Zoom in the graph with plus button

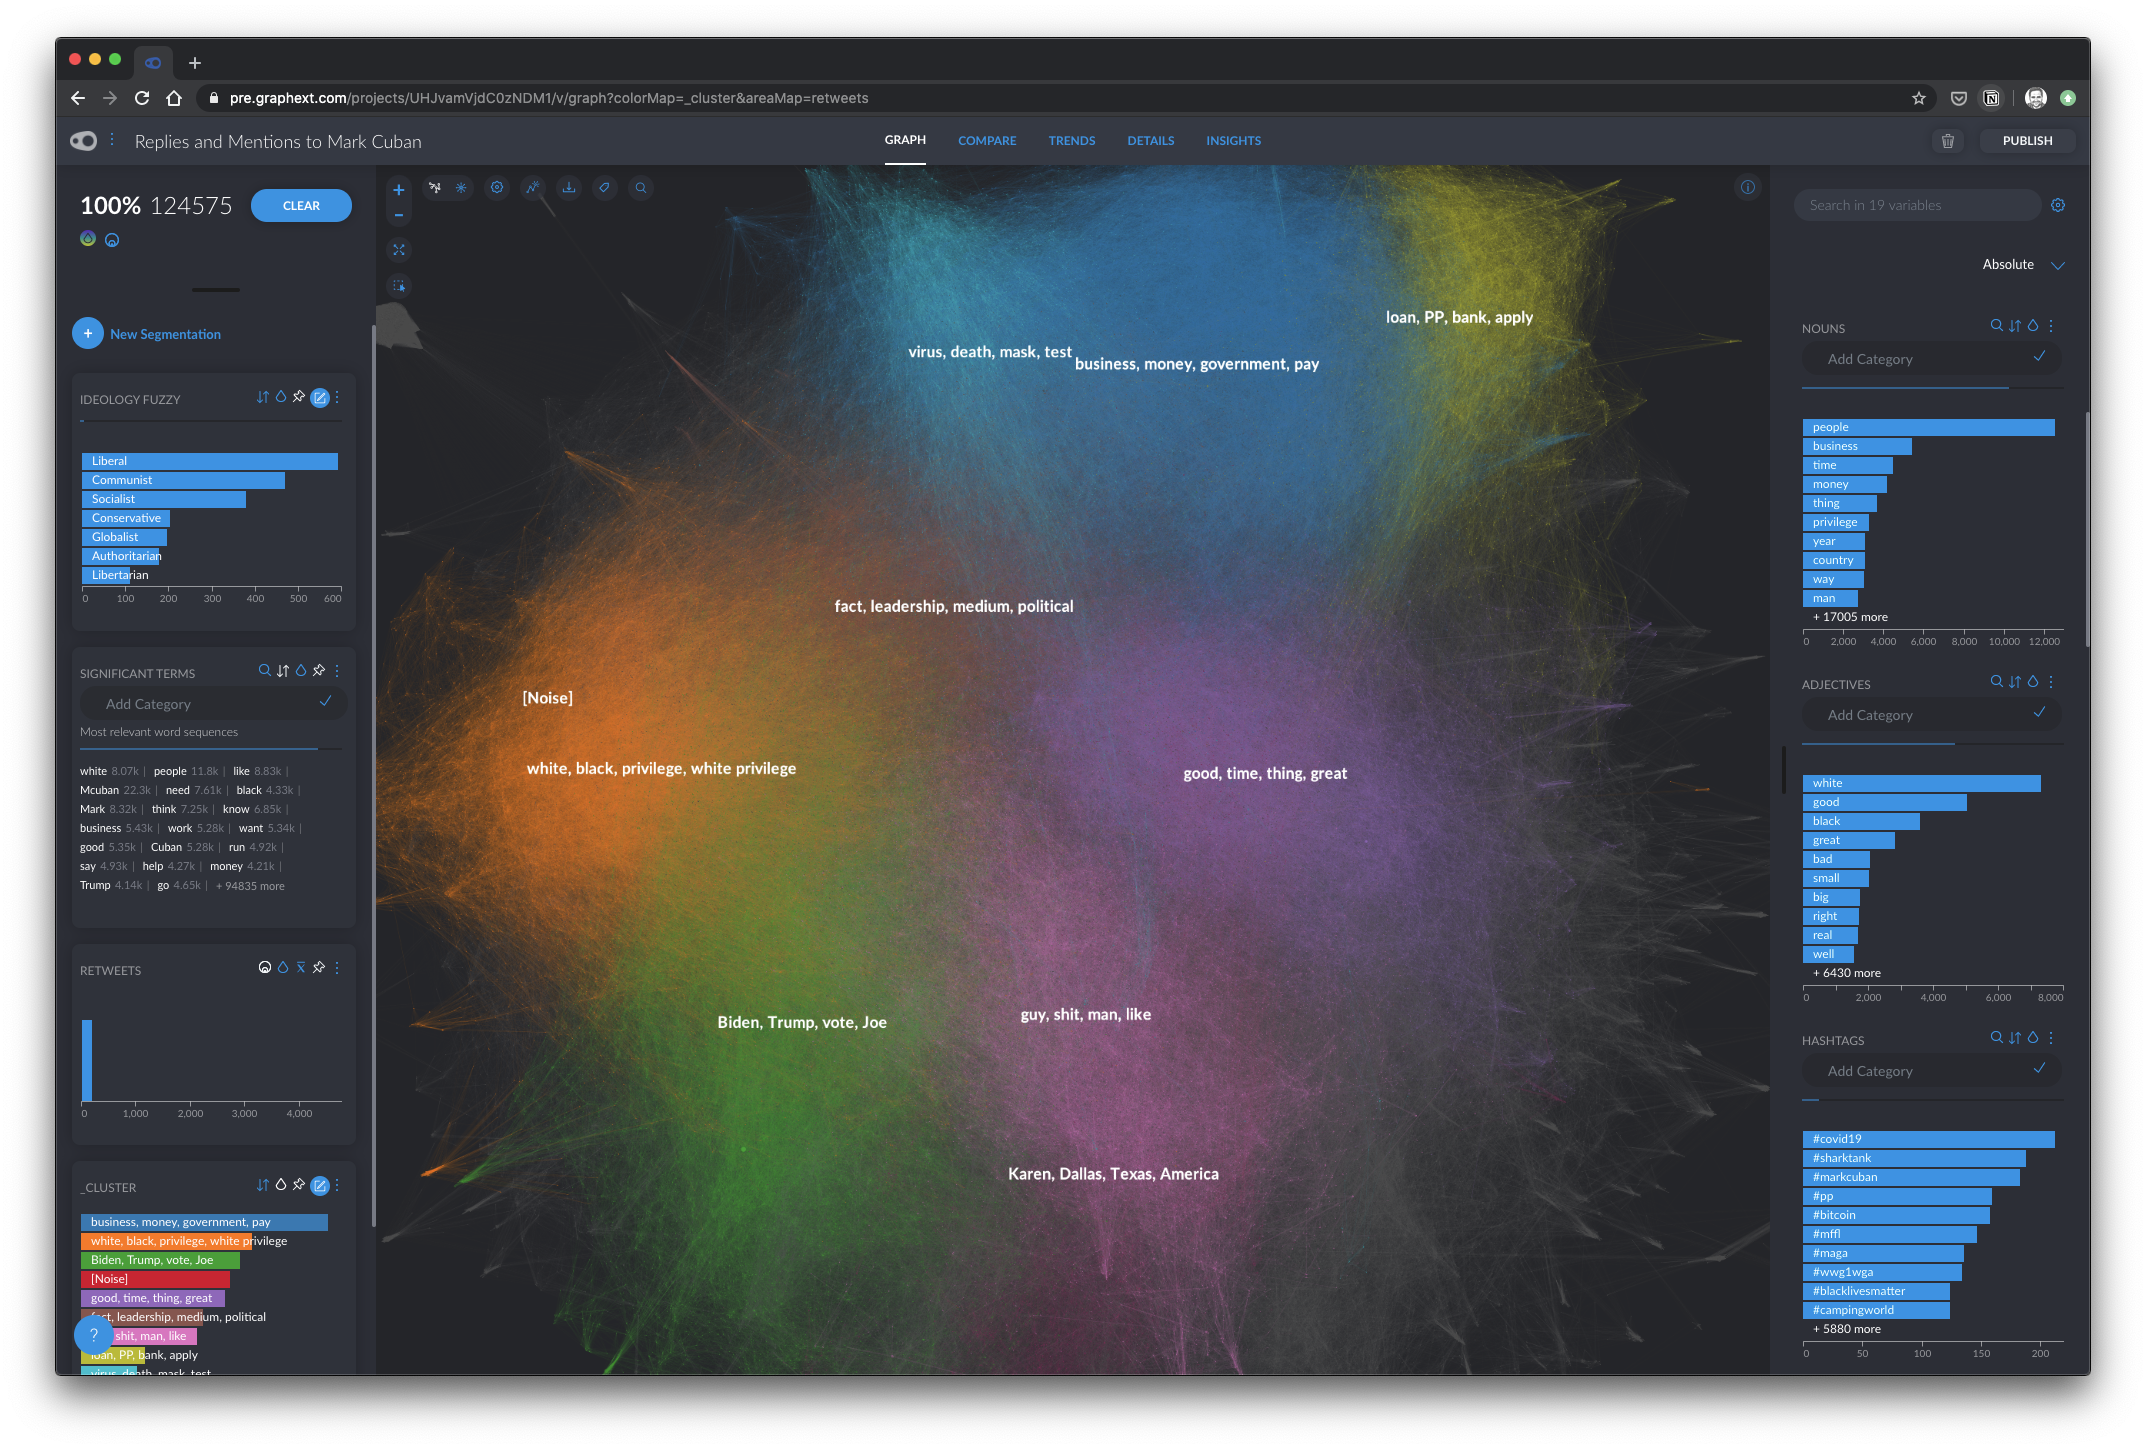(399, 190)
